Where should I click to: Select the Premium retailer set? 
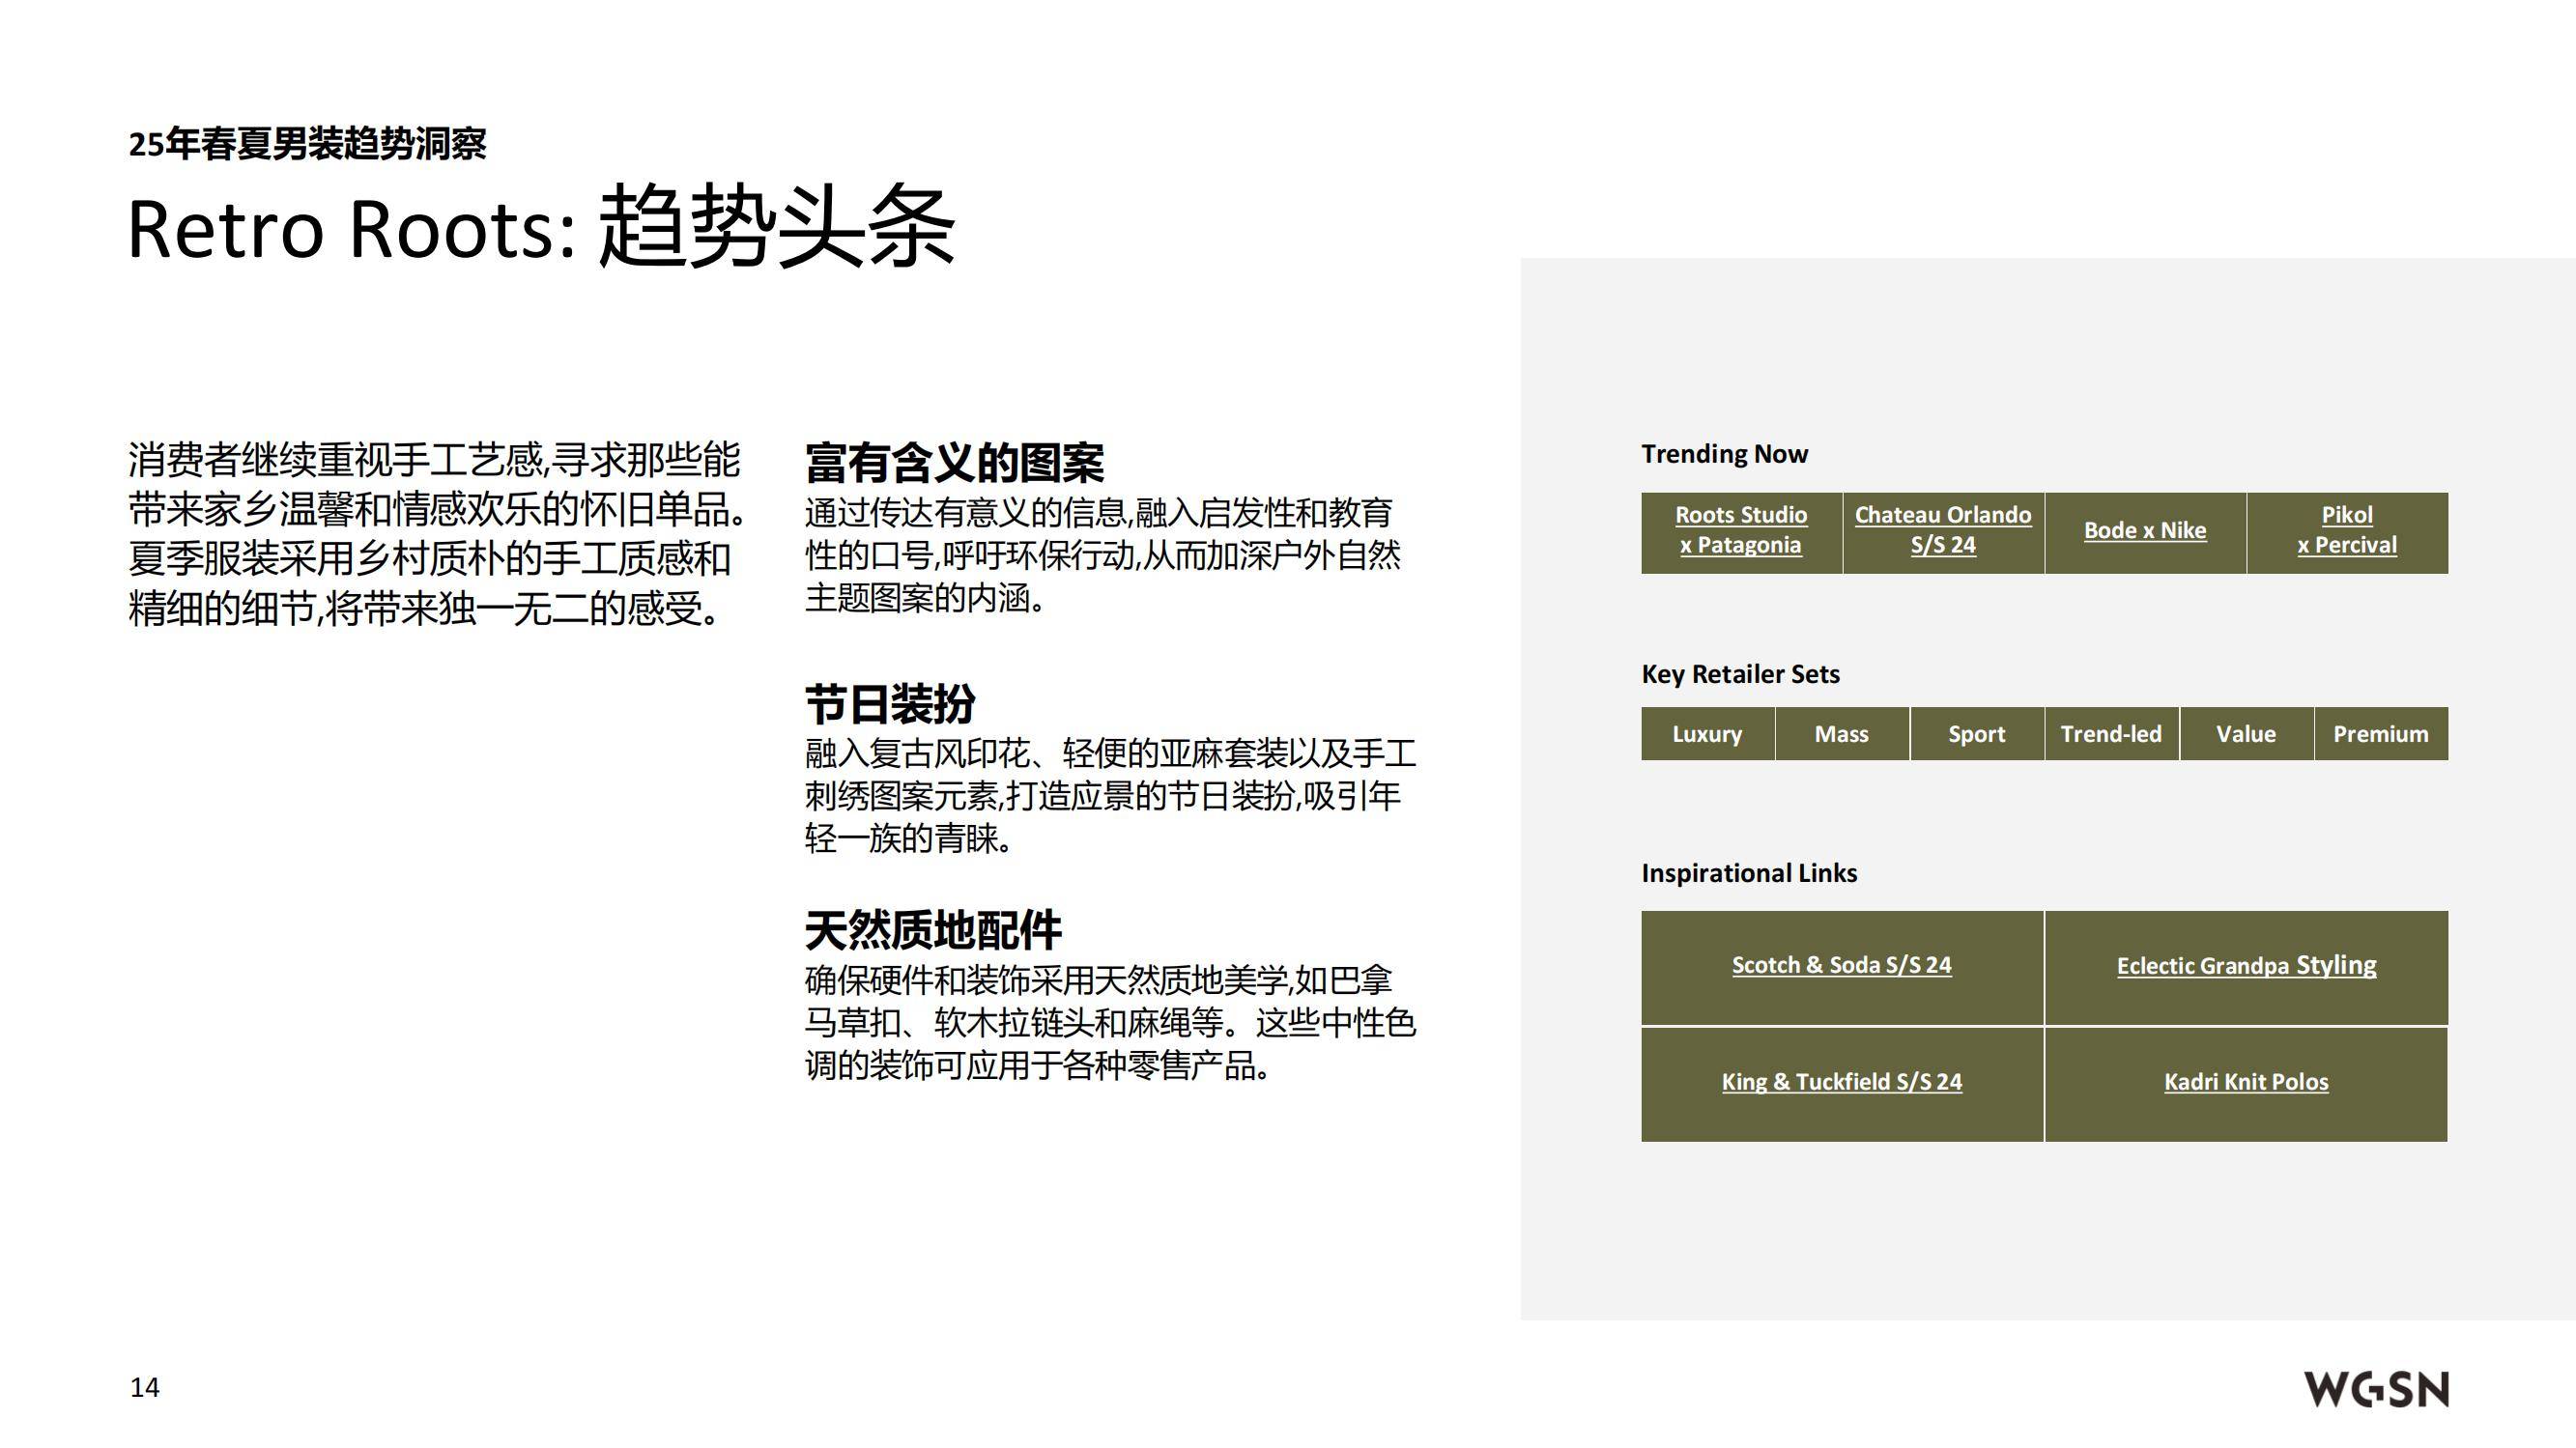(x=2381, y=734)
